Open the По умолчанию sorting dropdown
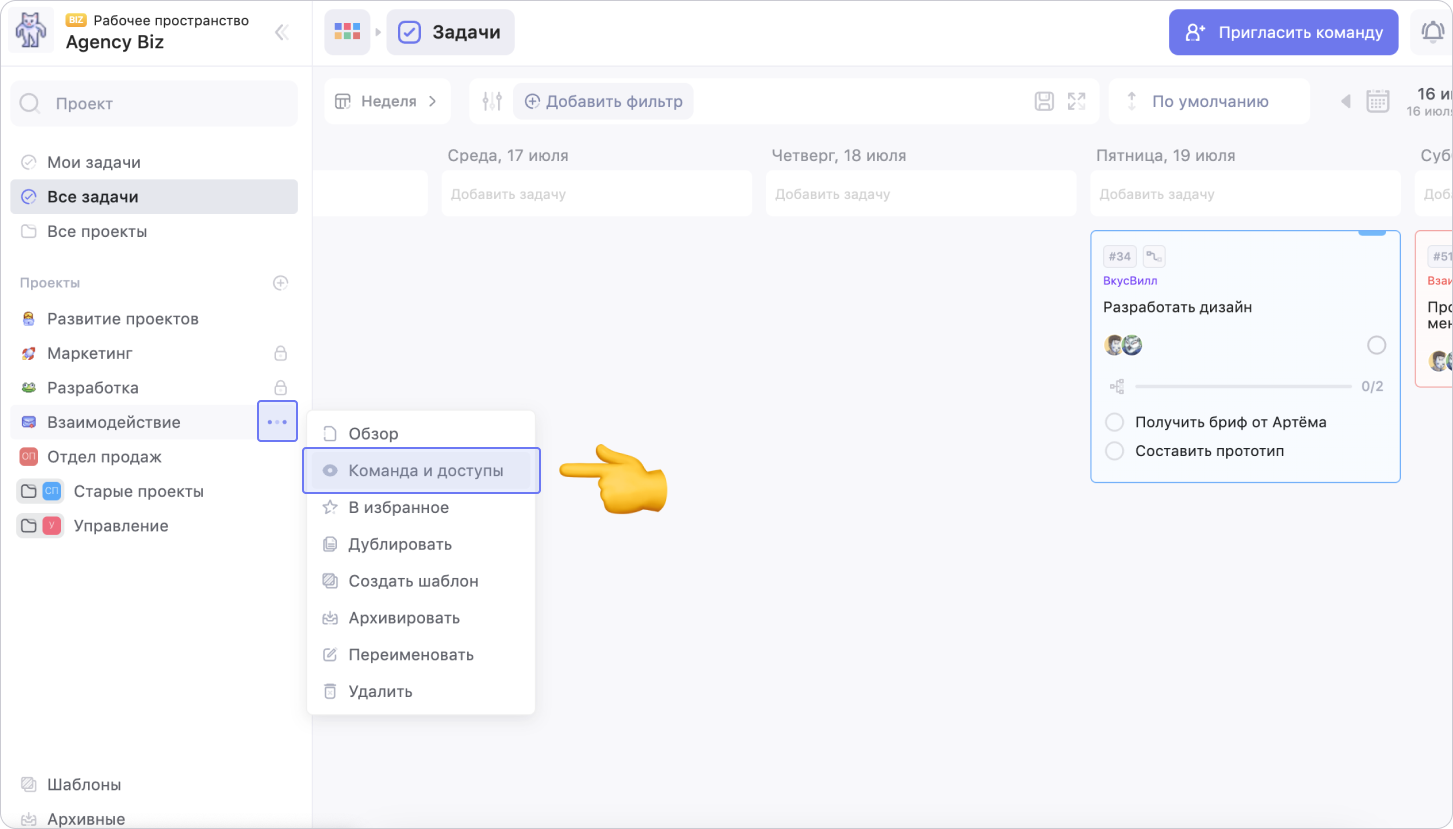 [x=1209, y=101]
